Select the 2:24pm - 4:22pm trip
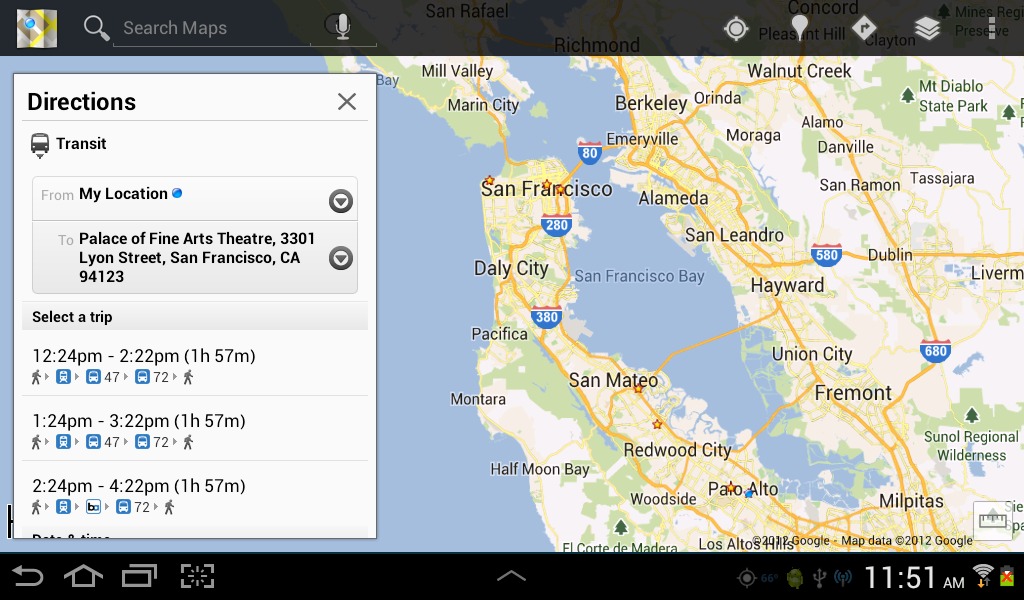The height and width of the screenshot is (600, 1024). point(195,494)
